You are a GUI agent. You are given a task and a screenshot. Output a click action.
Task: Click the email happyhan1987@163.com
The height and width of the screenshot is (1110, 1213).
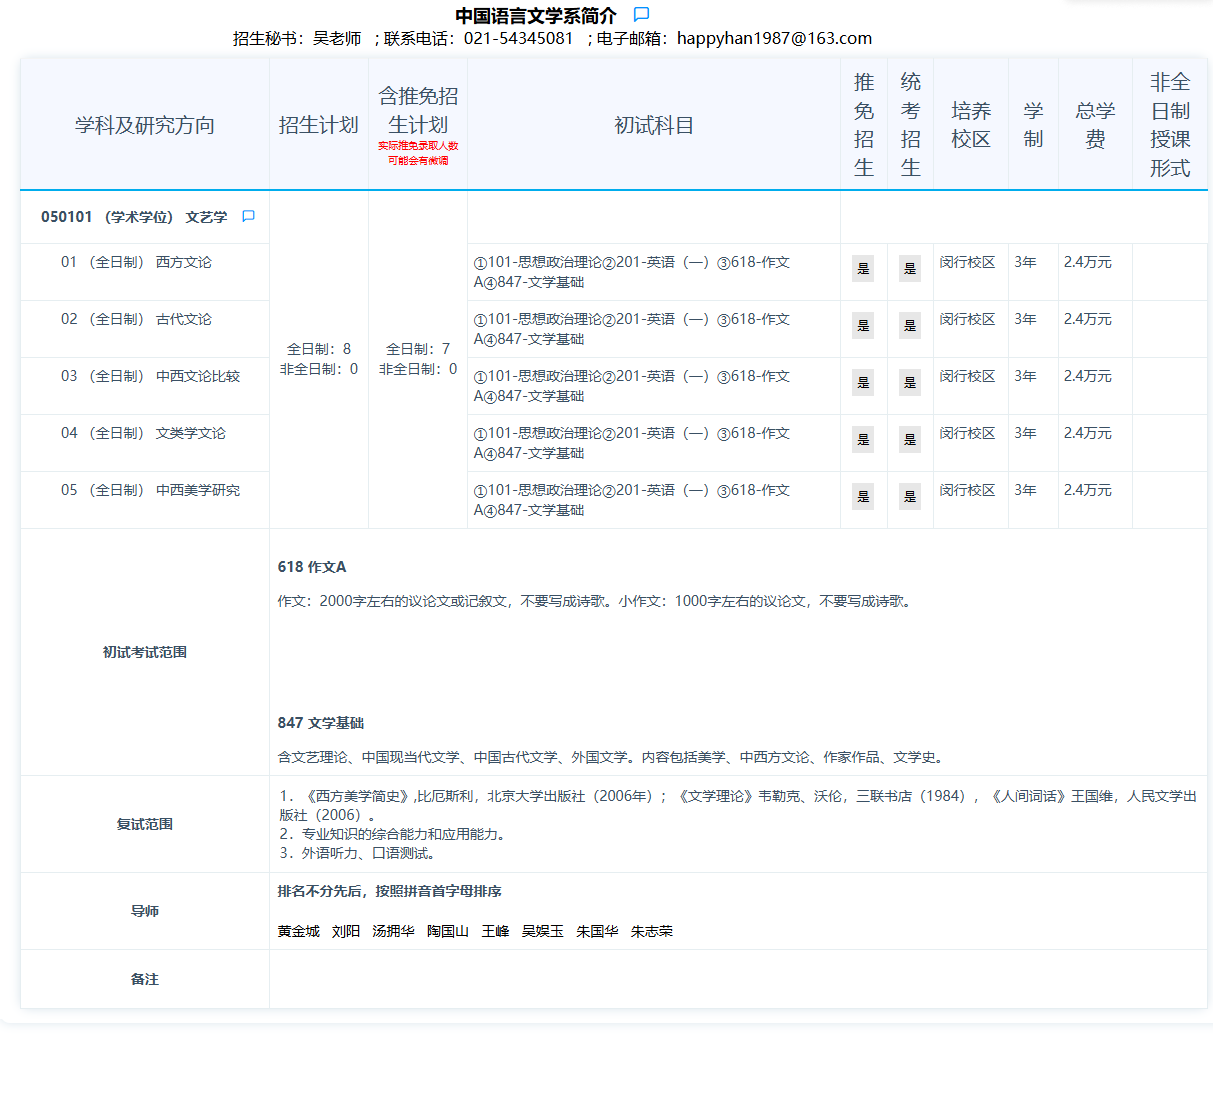(x=774, y=38)
